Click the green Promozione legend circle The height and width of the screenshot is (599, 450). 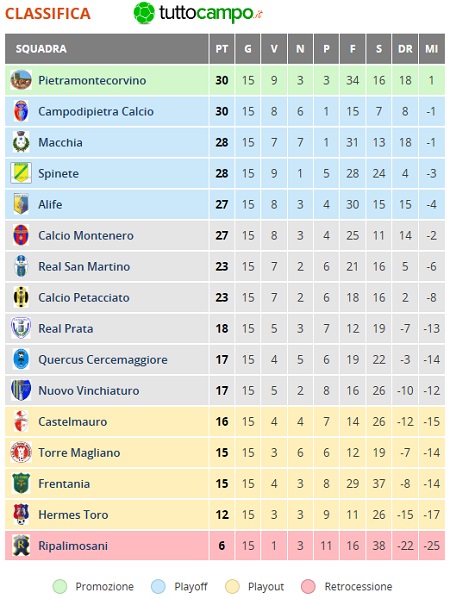tap(60, 586)
